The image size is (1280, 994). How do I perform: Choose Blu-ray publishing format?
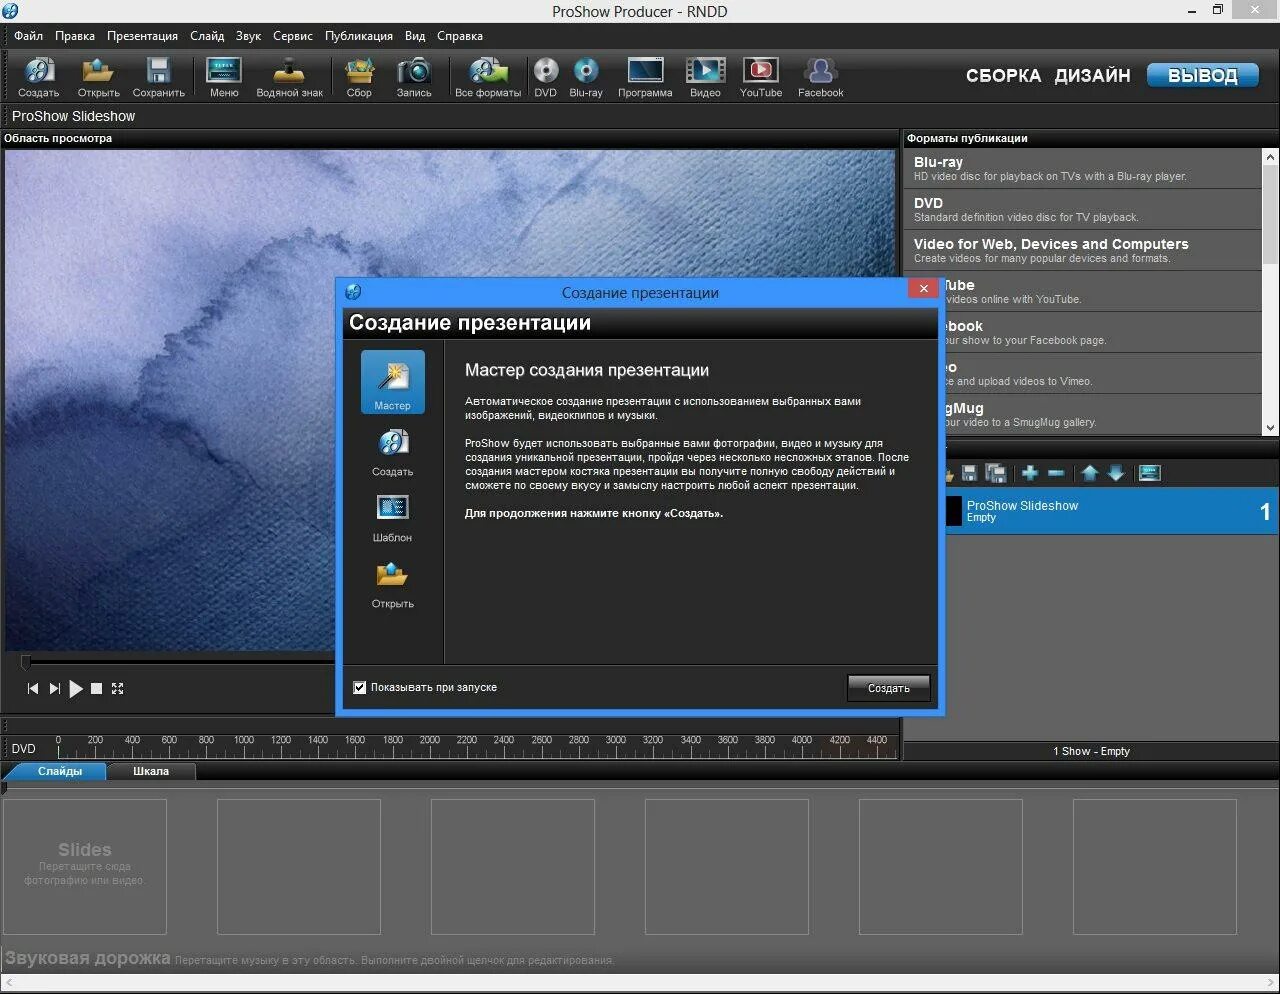tap(1083, 168)
